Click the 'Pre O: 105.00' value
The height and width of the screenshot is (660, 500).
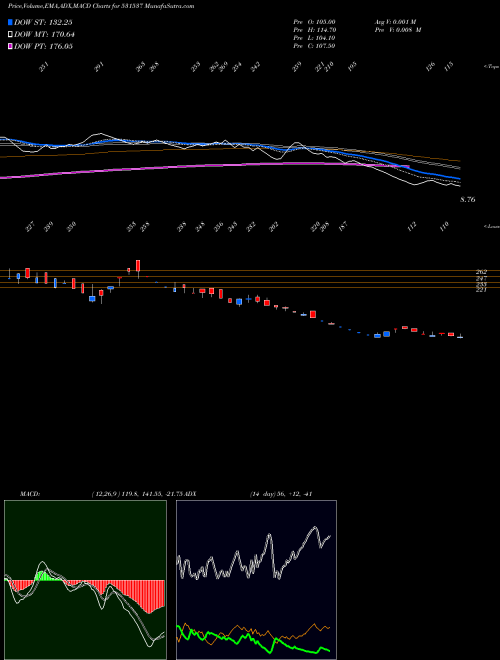click(314, 21)
